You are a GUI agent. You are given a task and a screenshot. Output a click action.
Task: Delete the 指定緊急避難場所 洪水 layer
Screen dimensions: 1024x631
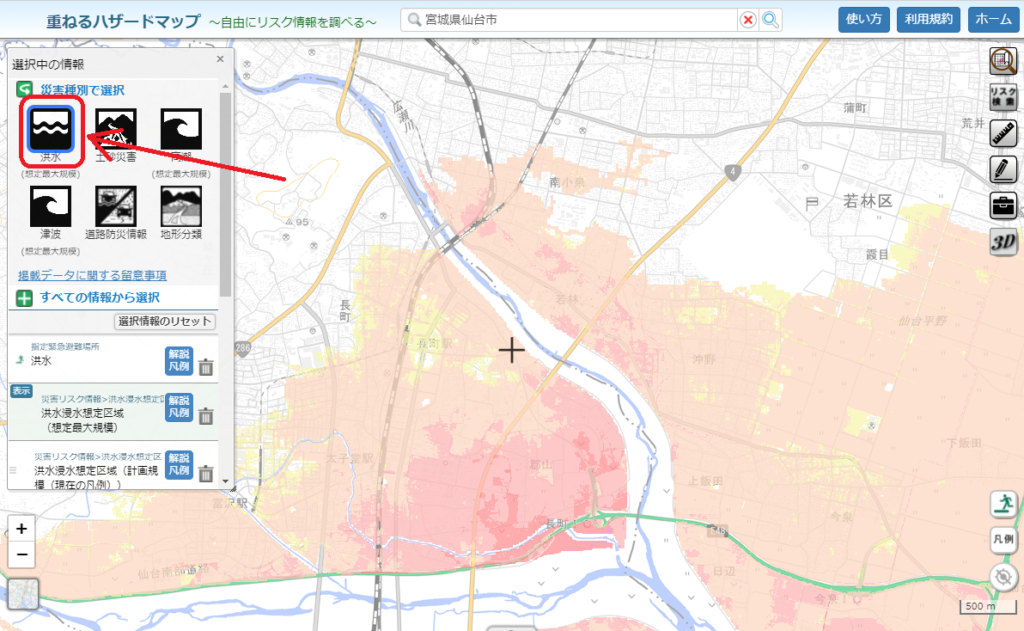tap(206, 367)
